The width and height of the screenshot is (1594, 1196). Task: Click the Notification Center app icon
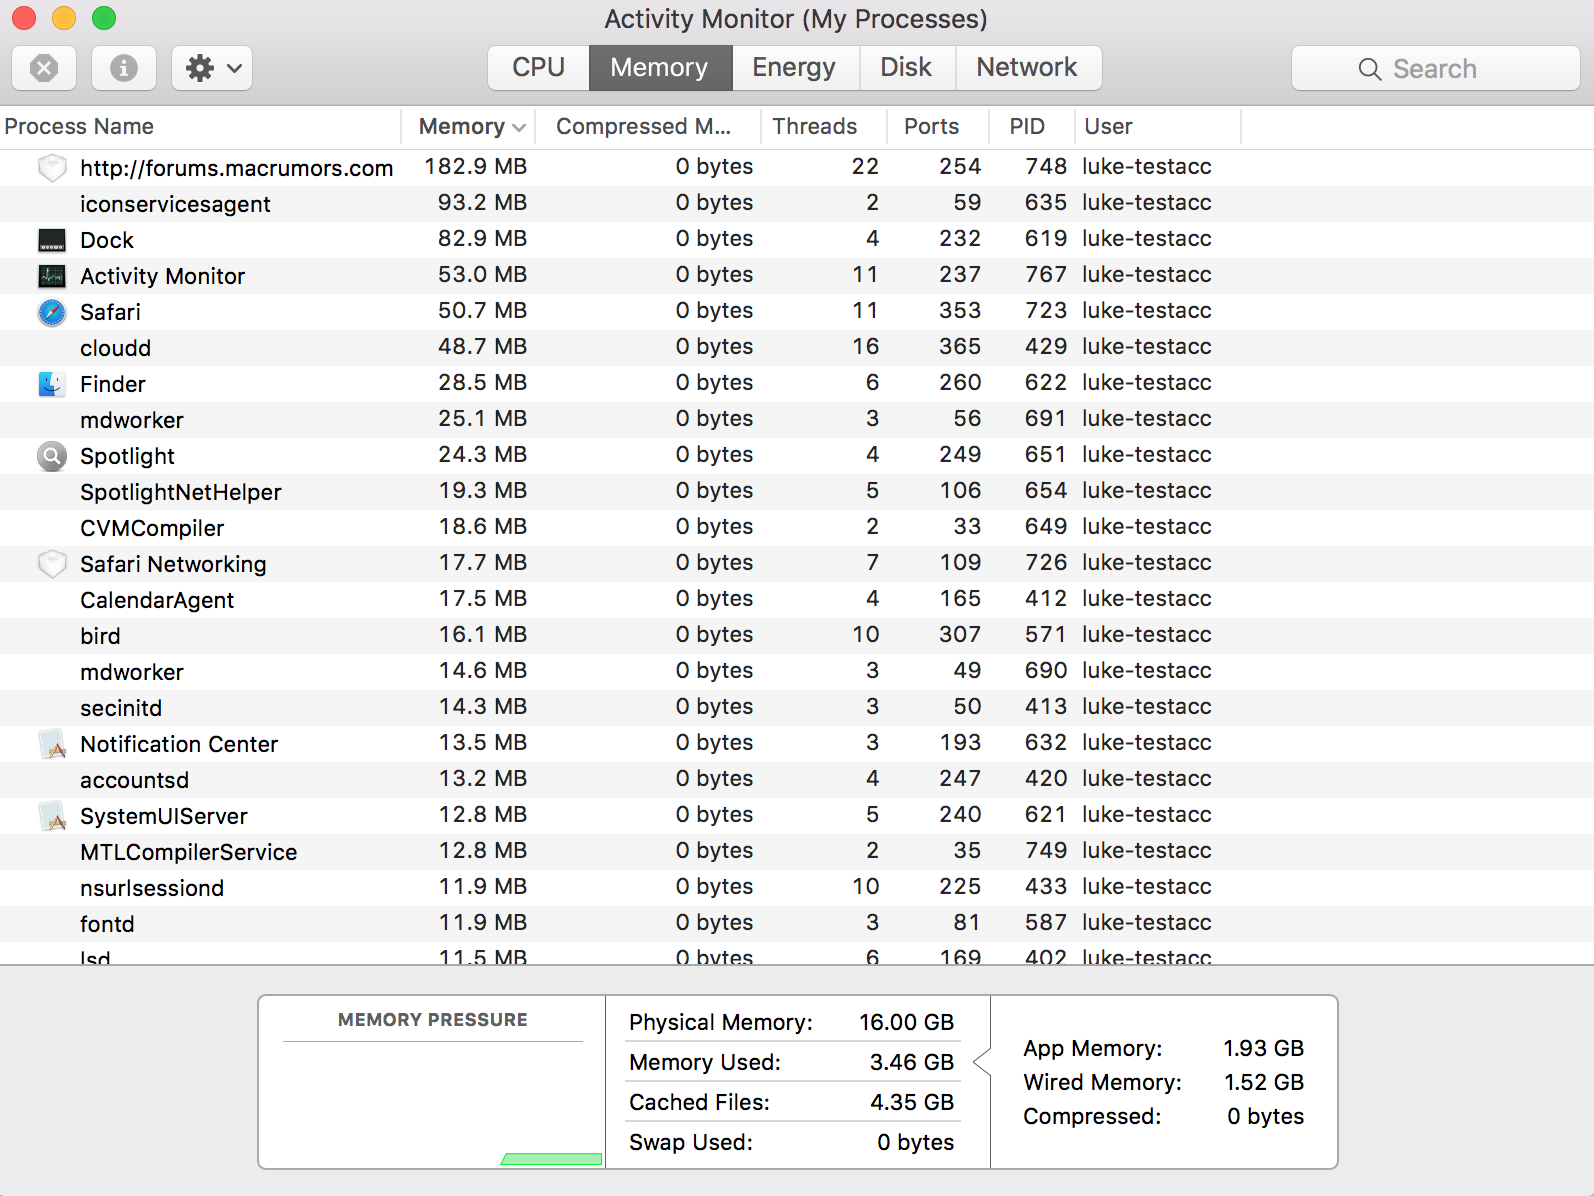(x=52, y=744)
